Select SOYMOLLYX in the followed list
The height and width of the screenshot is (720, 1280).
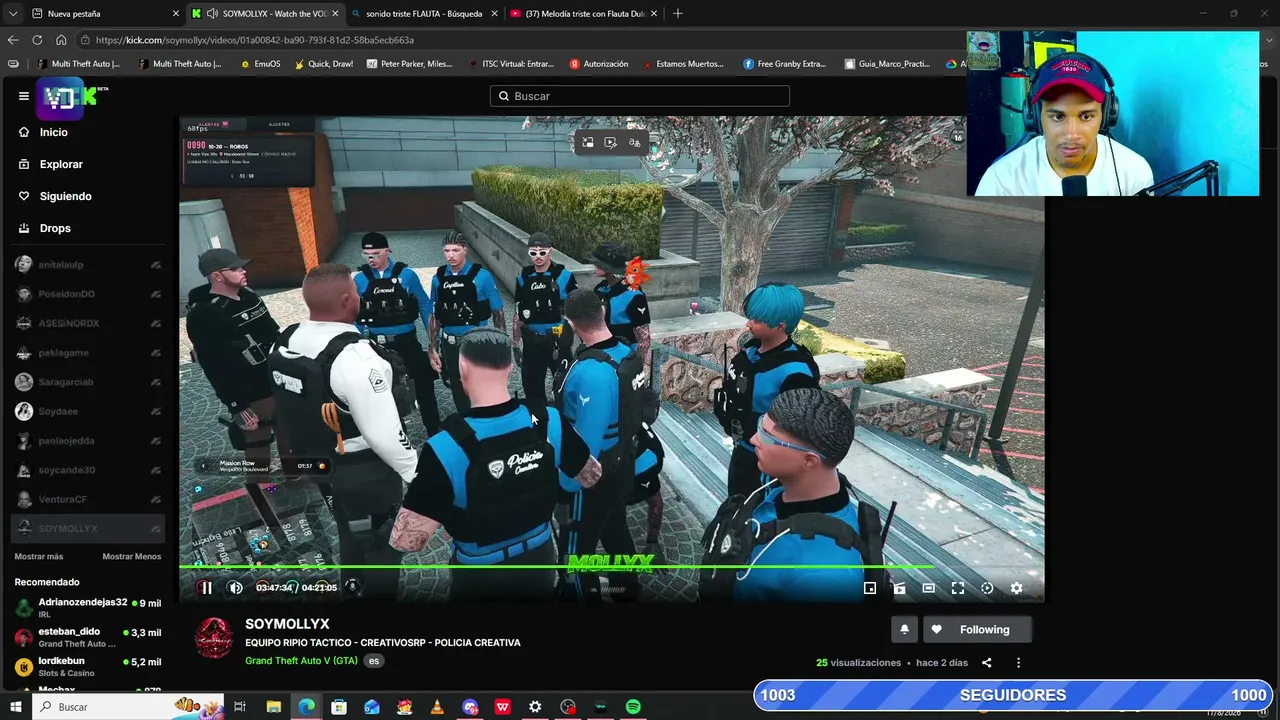tap(88, 528)
